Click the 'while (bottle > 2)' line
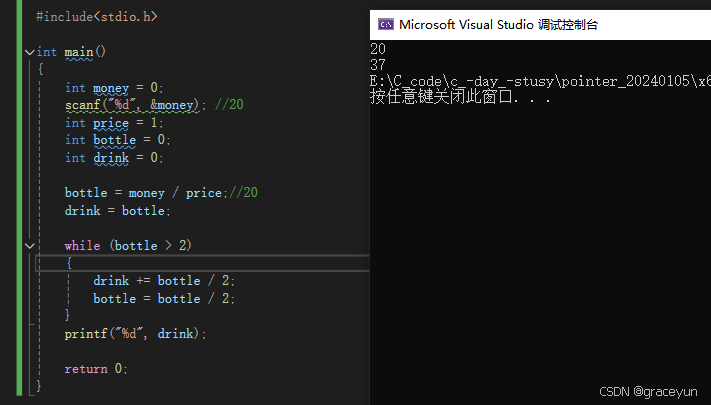This screenshot has width=711, height=405. click(x=128, y=246)
